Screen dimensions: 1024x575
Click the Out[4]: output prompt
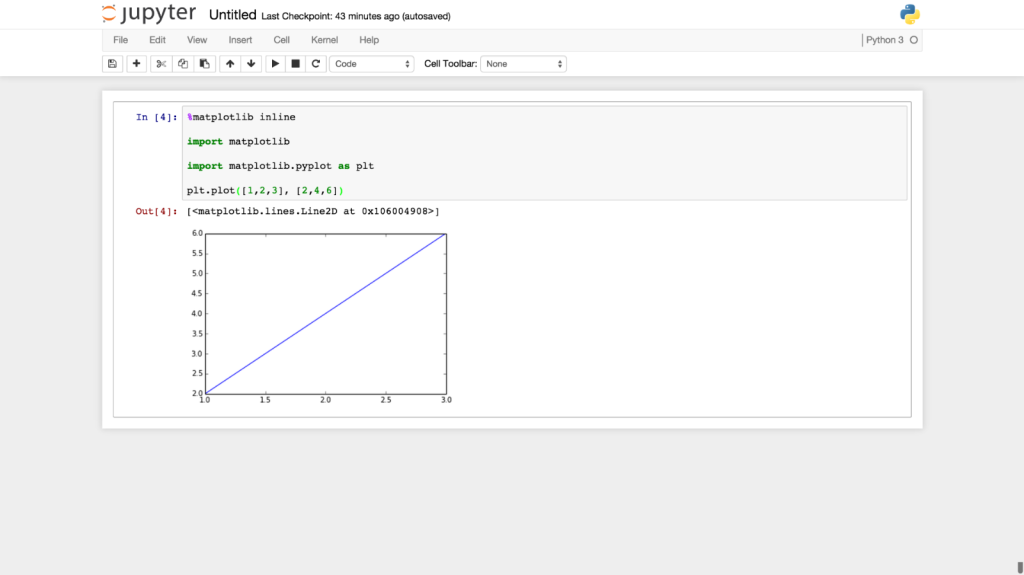[156, 212]
